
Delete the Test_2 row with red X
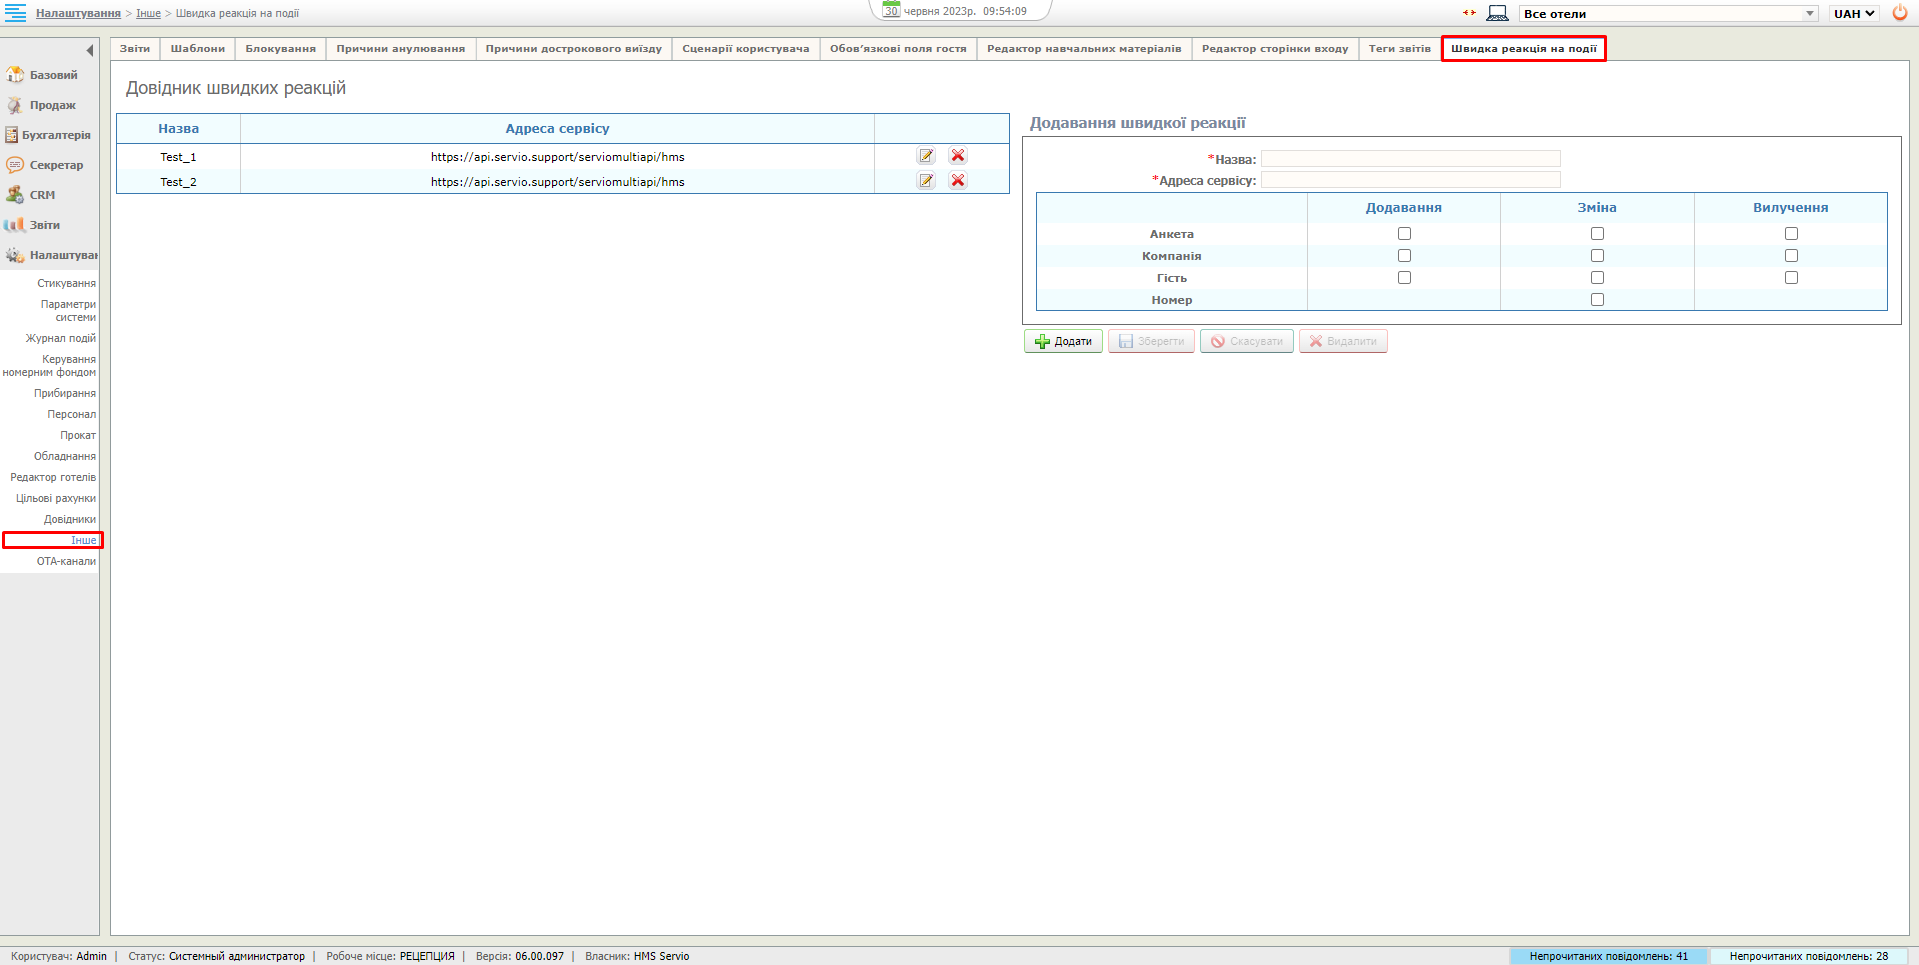tap(958, 181)
